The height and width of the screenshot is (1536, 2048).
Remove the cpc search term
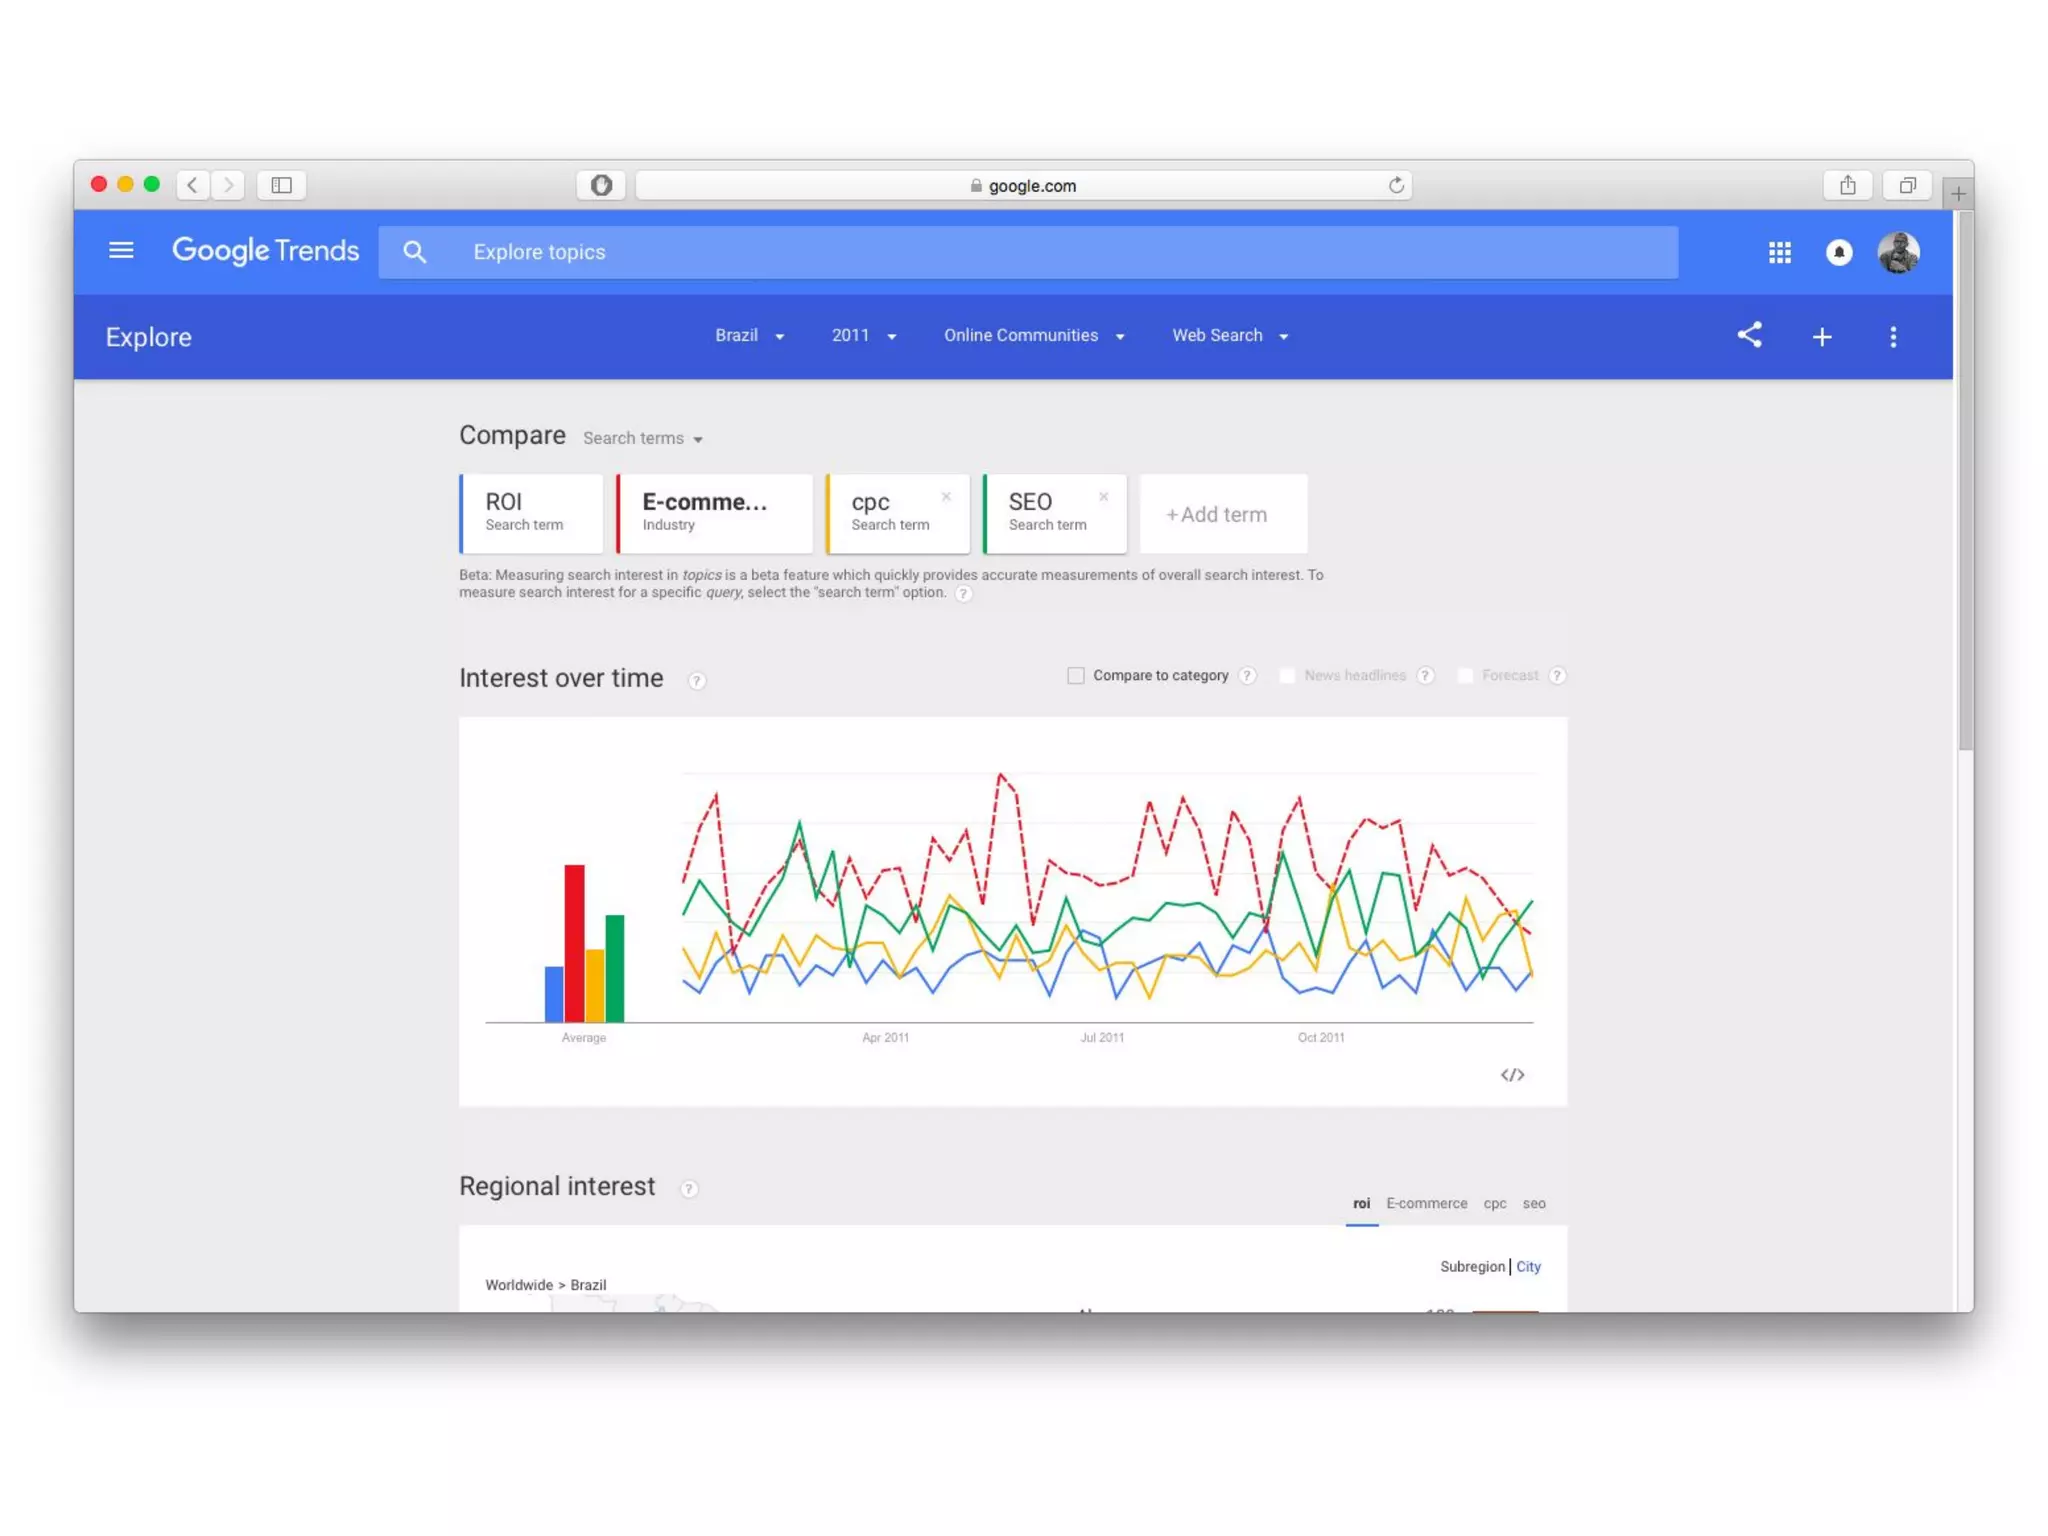[x=946, y=497]
